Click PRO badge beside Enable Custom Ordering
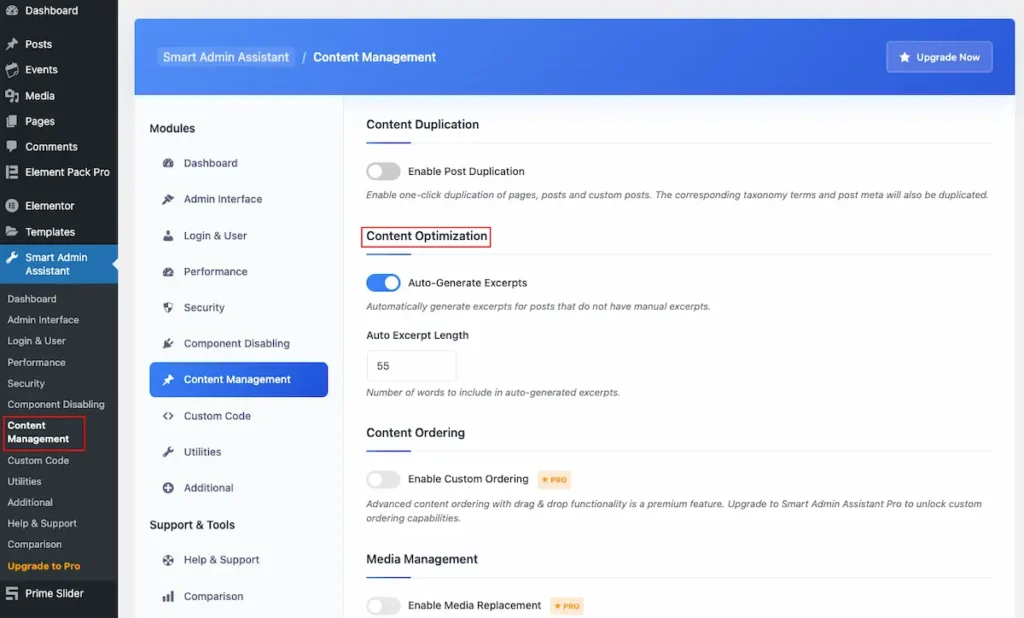1024x618 pixels. [554, 480]
